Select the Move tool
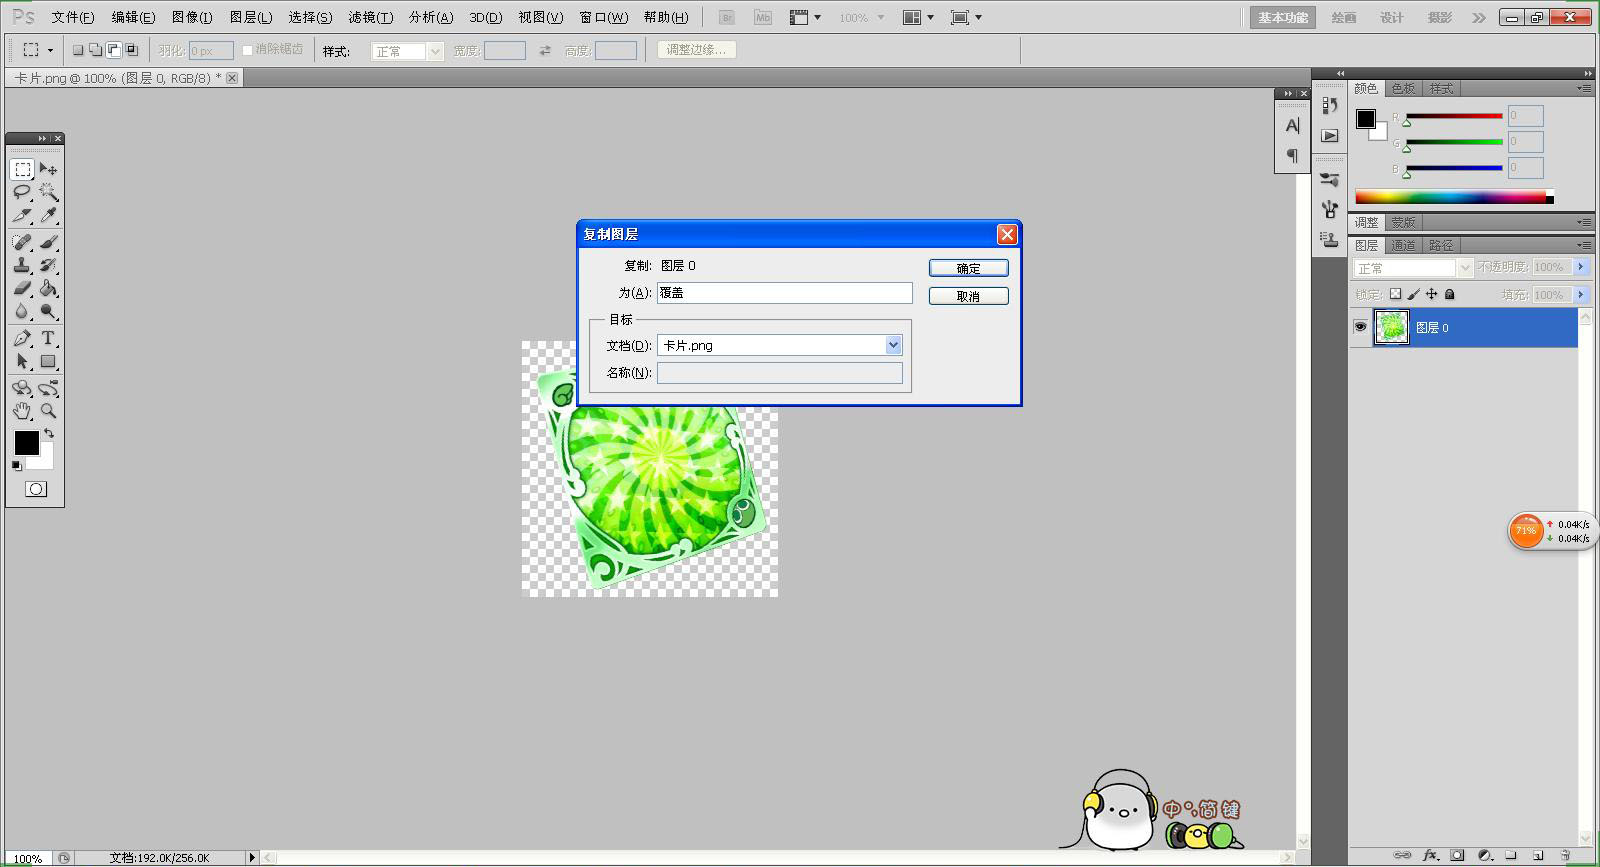The image size is (1600, 867). coord(48,169)
